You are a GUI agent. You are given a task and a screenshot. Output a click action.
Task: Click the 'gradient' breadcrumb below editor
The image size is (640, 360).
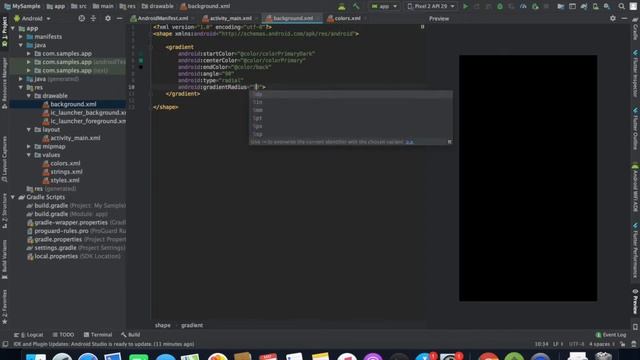point(192,325)
